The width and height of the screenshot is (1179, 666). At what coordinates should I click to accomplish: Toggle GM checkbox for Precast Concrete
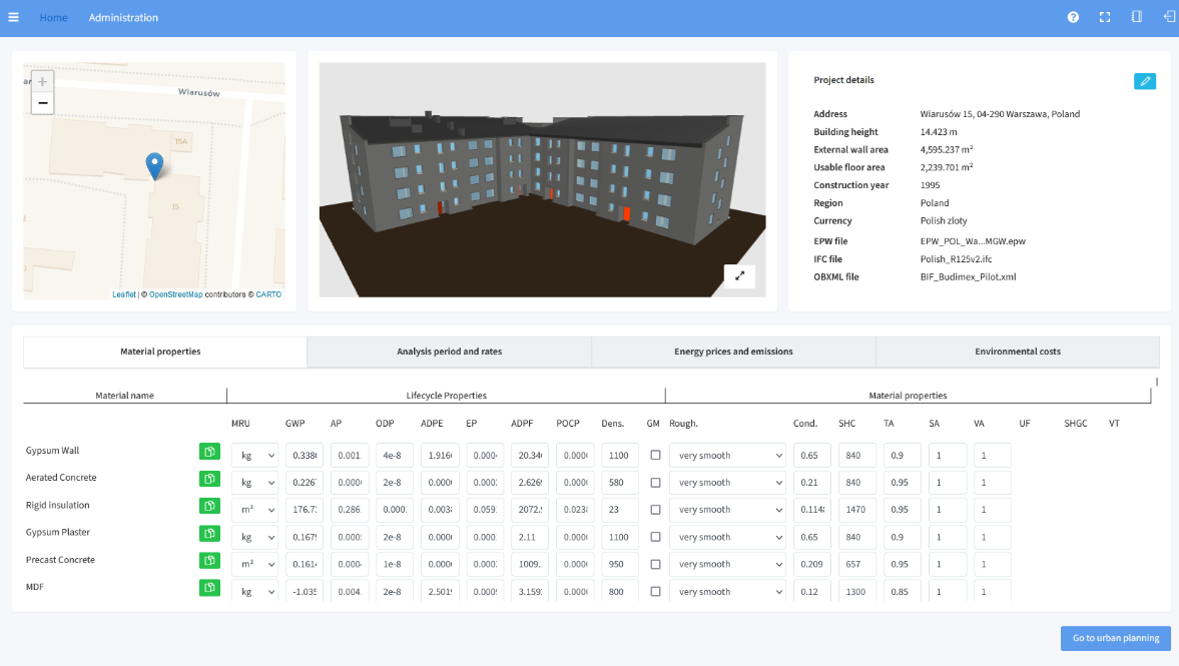pos(656,565)
